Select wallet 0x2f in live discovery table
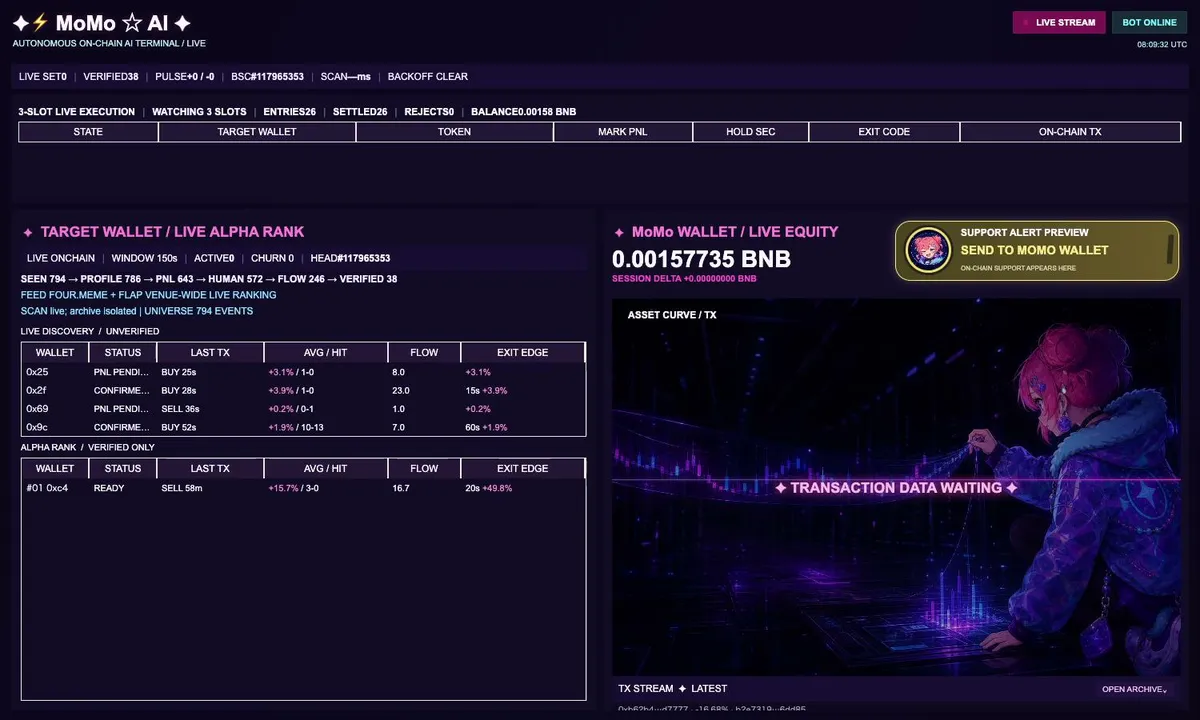 coord(36,391)
